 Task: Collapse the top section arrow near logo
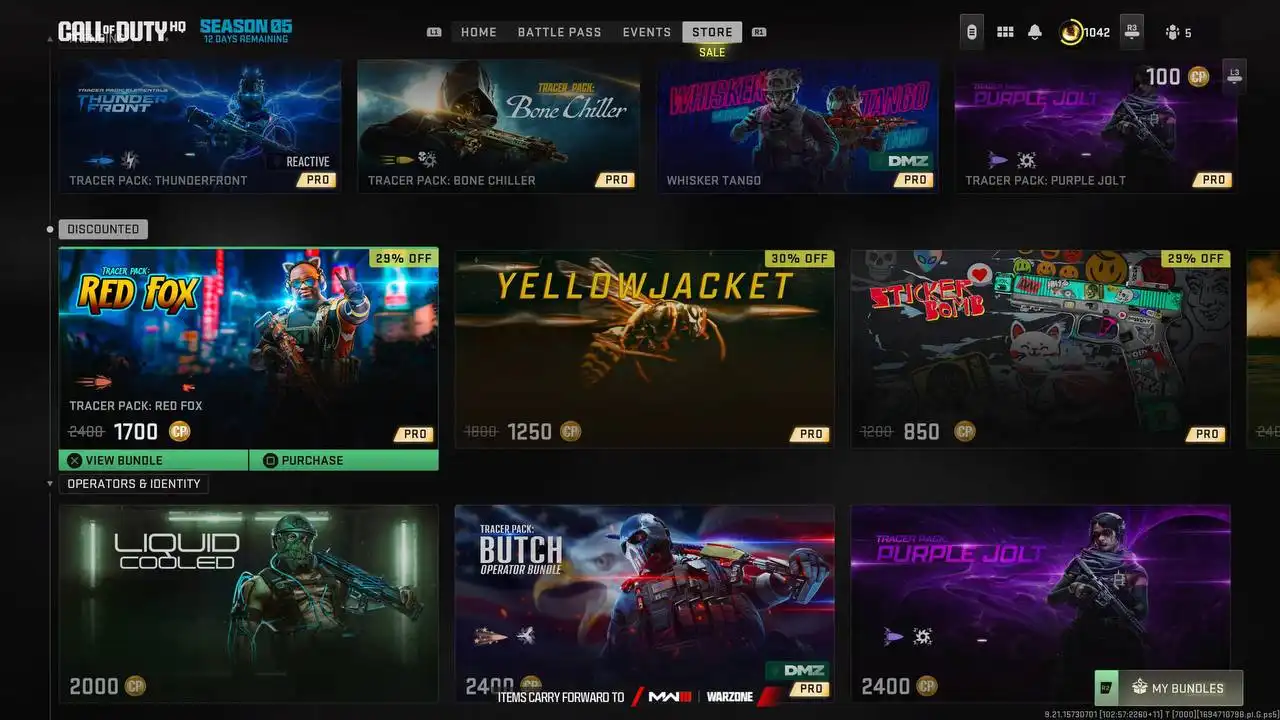pos(51,39)
